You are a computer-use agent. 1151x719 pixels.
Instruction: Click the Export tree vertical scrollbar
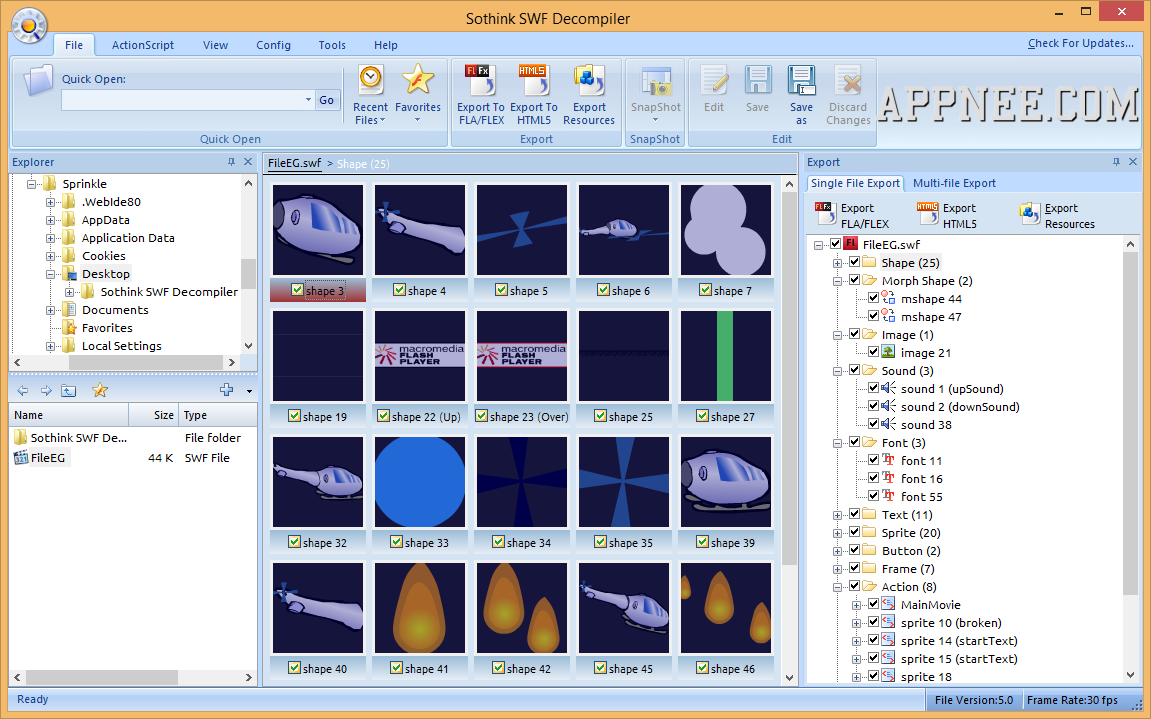pyautogui.click(x=1130, y=423)
